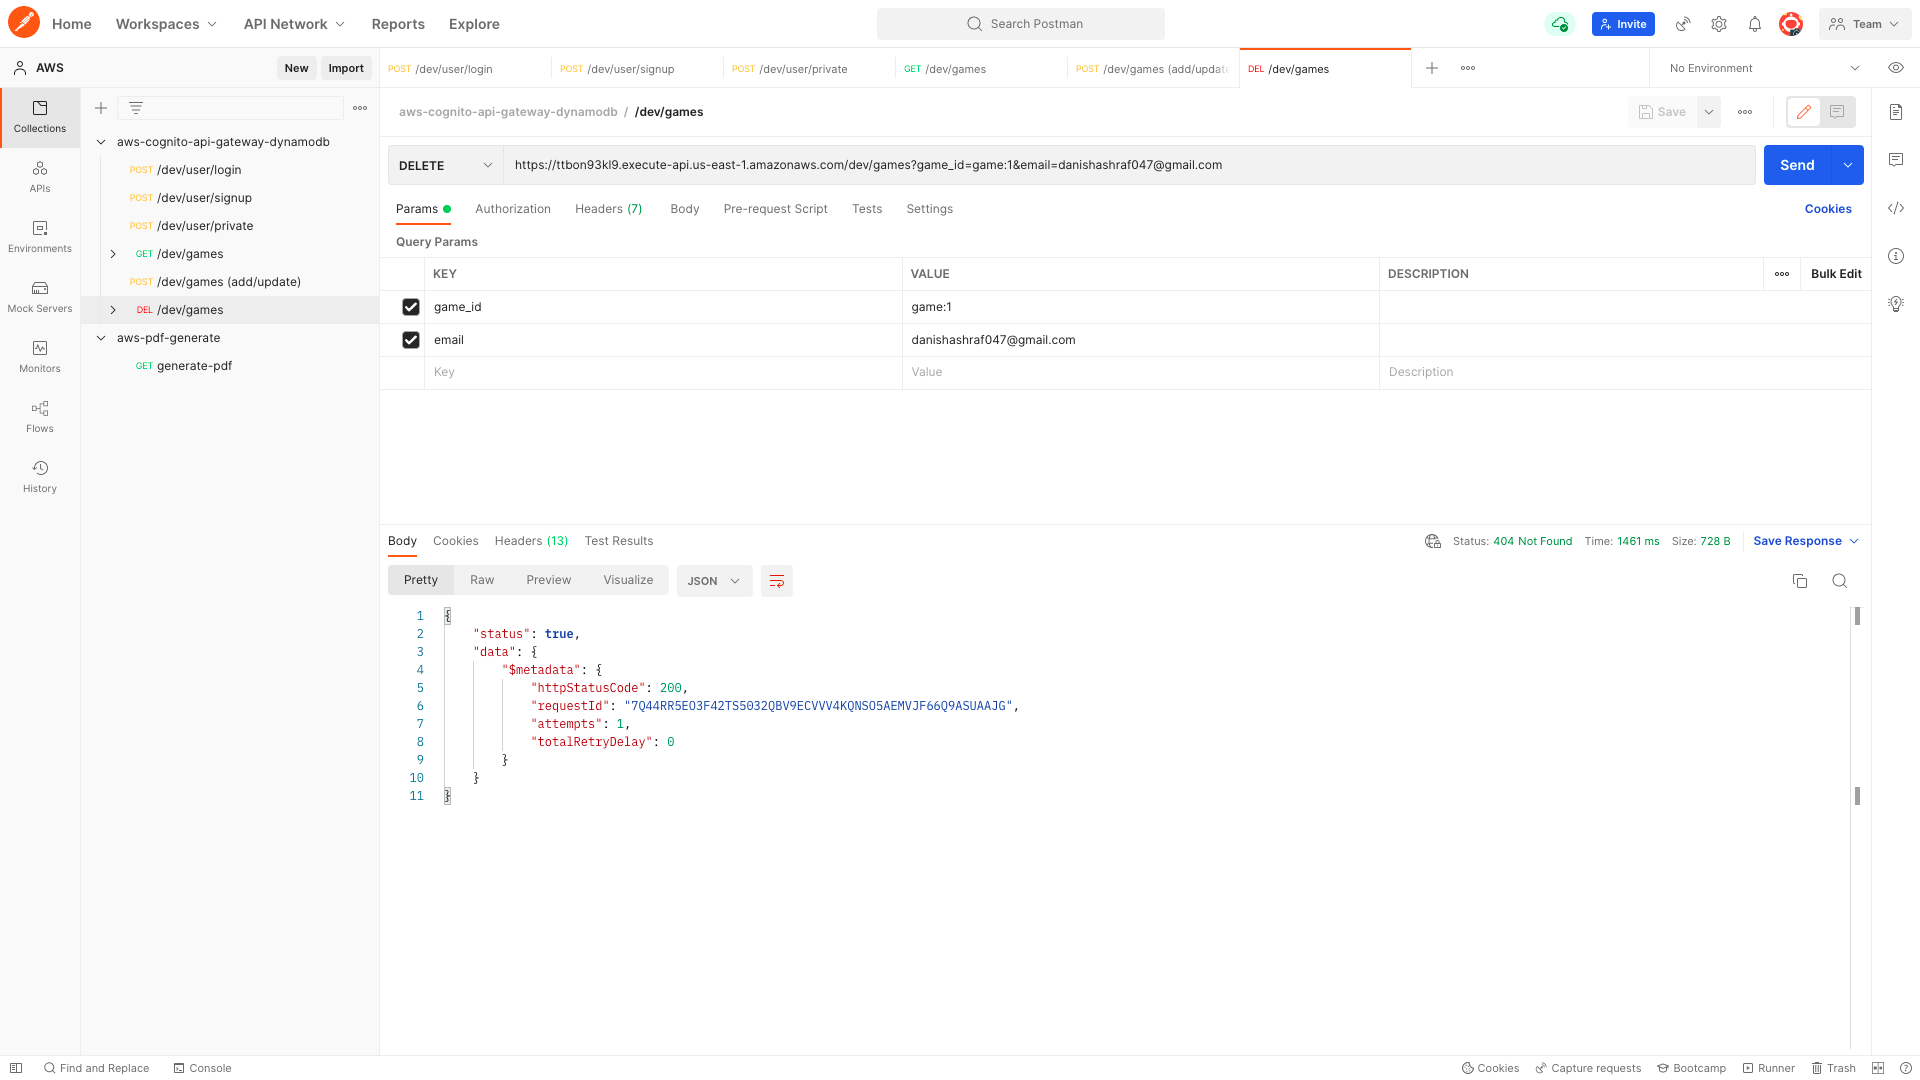Collapse the aws-pdf-generate collection

101,338
